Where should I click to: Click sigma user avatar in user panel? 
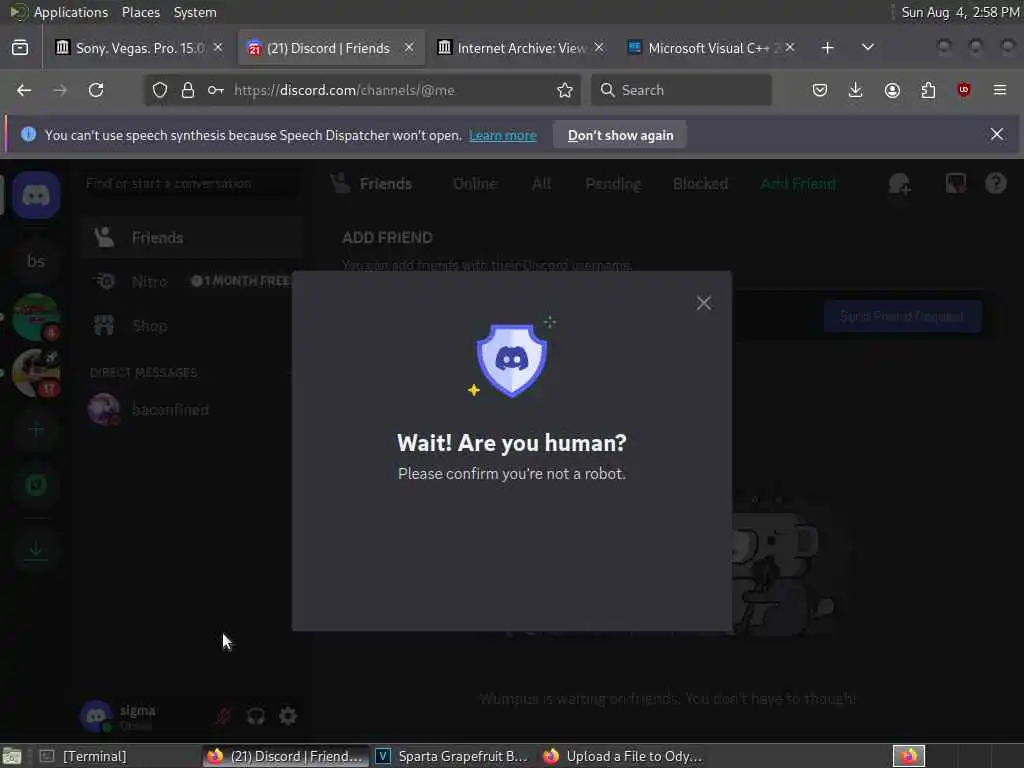coord(96,716)
